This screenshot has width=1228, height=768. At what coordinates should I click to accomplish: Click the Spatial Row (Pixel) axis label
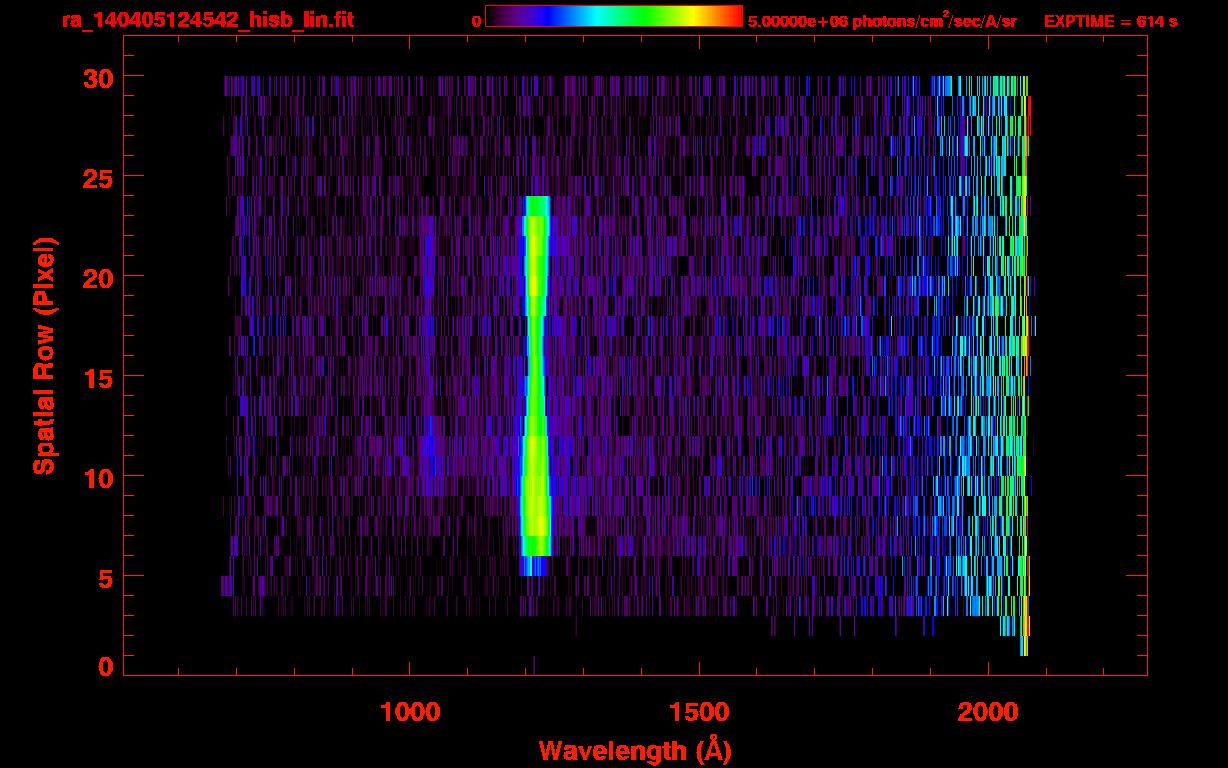coord(44,355)
